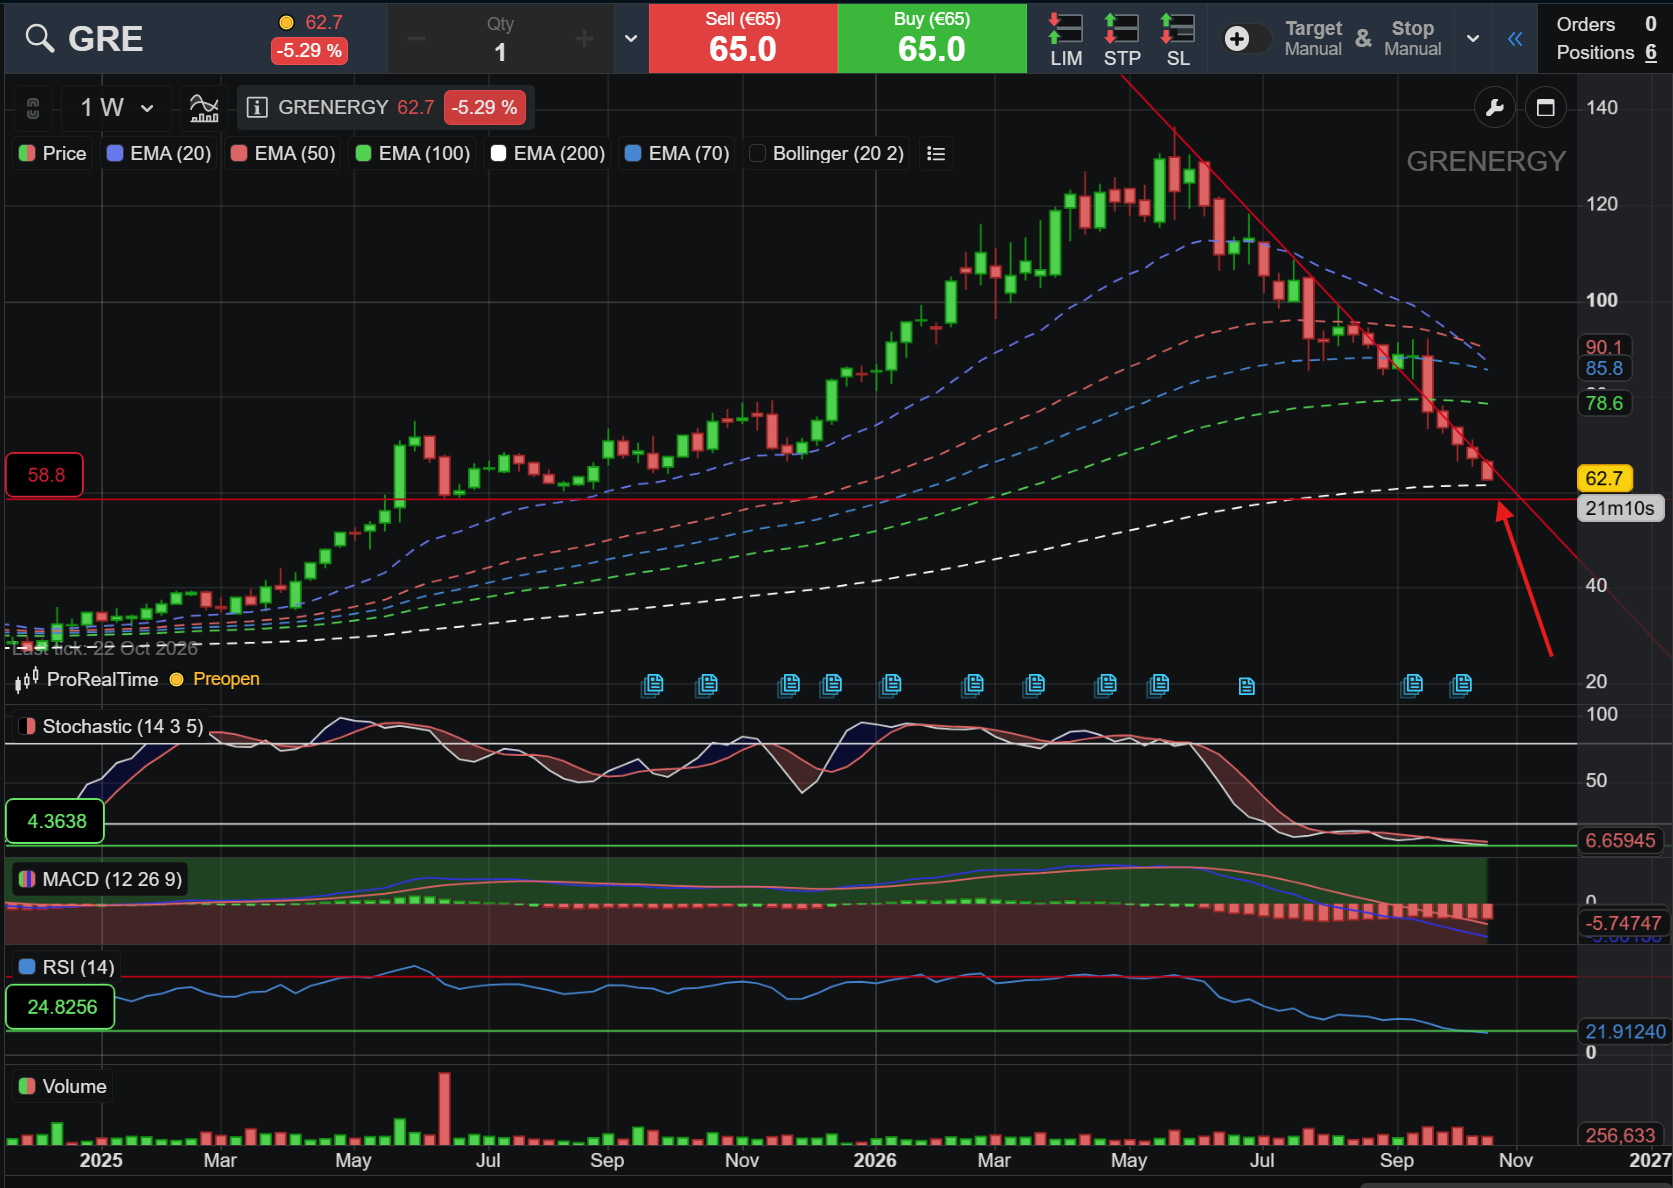Open the Stop Manual setting

[1412, 39]
